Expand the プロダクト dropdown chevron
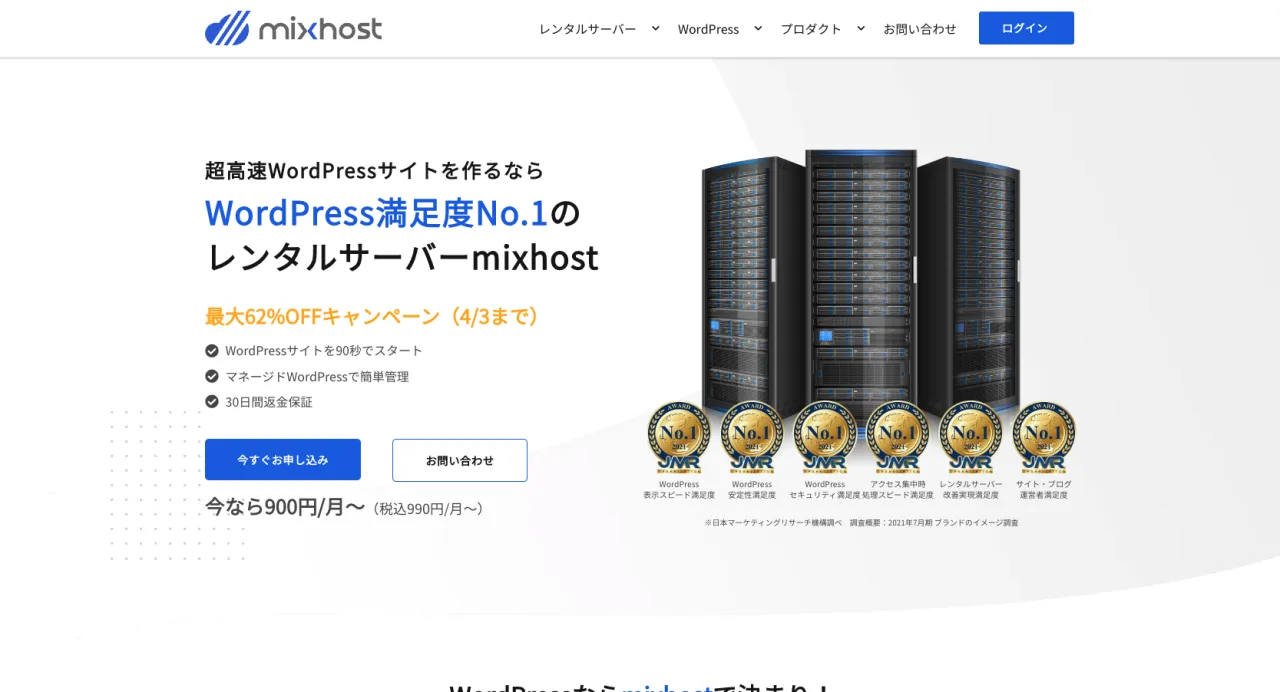The image size is (1280, 692). (861, 28)
